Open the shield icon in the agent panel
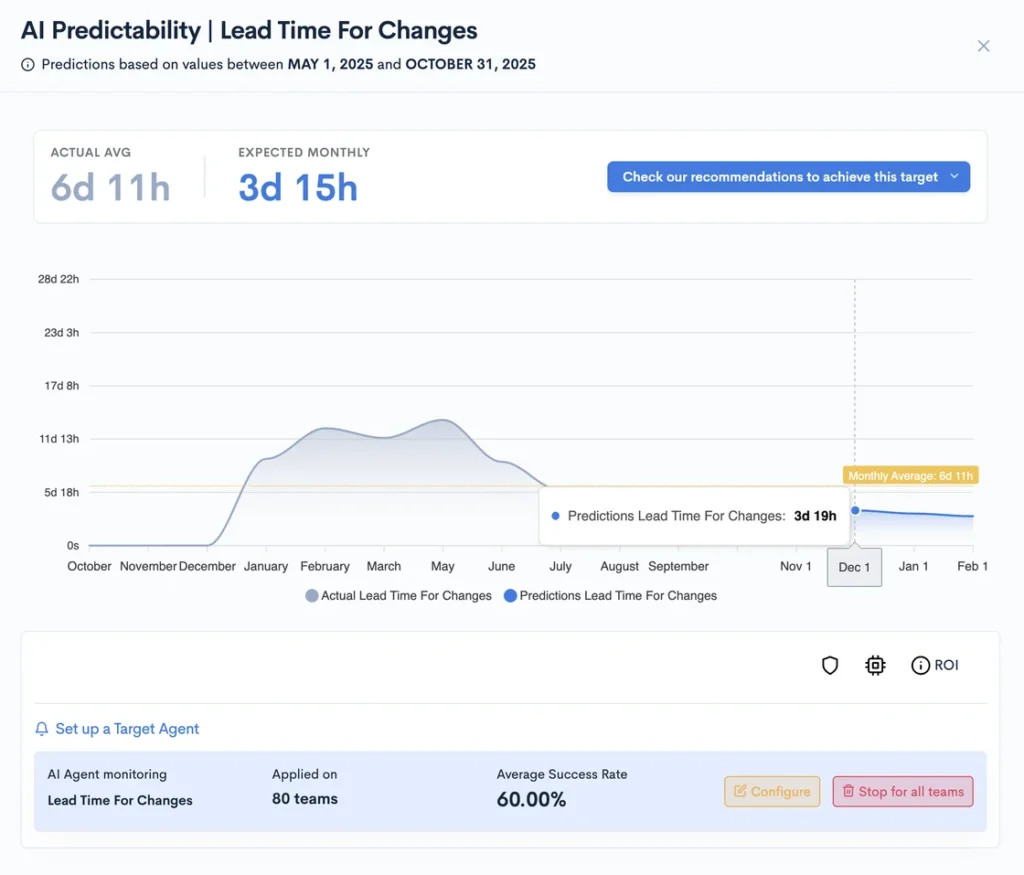Viewport: 1024px width, 875px height. 829,665
